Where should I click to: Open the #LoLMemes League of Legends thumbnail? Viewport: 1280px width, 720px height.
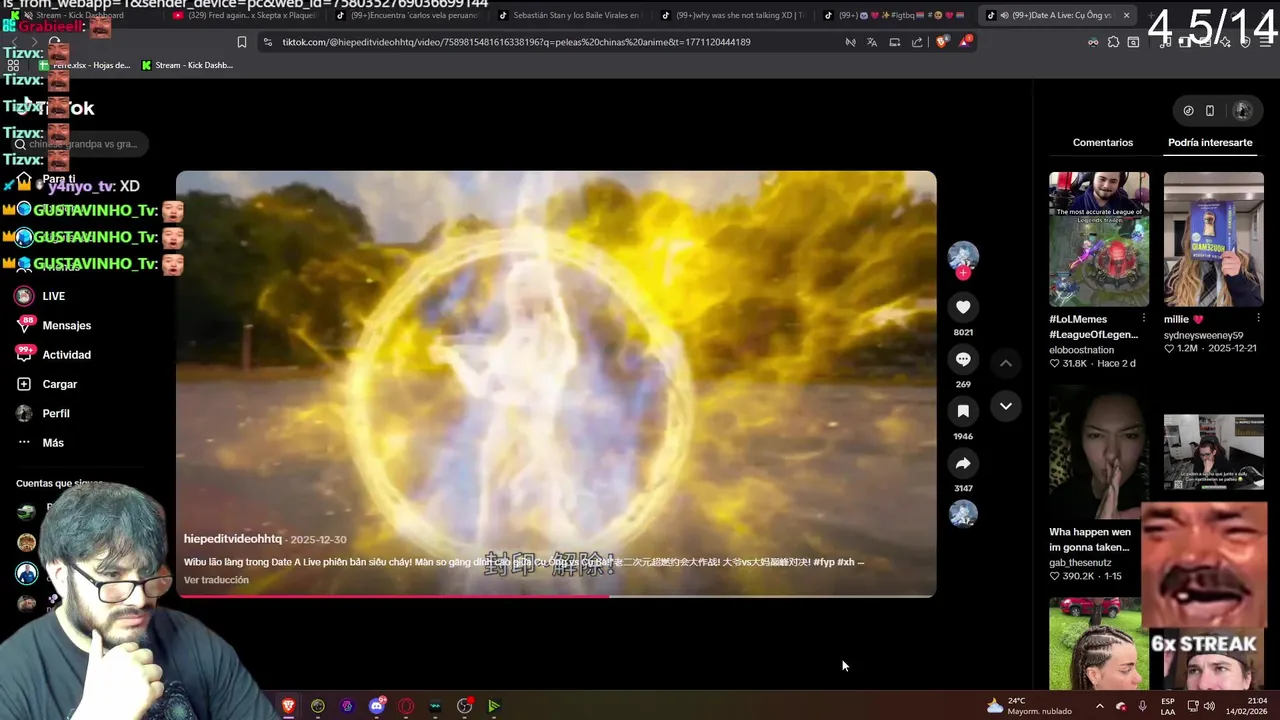[1099, 239]
